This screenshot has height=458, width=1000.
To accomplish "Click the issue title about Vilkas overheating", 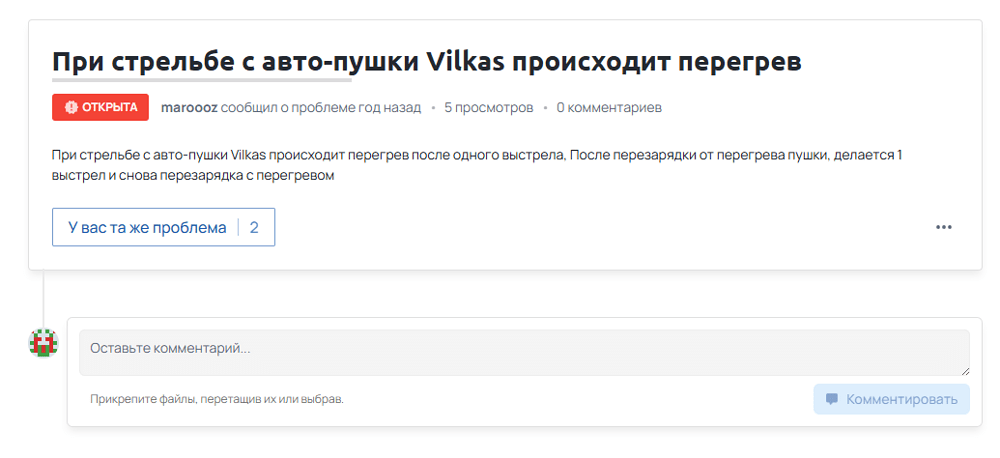I will tap(427, 62).
